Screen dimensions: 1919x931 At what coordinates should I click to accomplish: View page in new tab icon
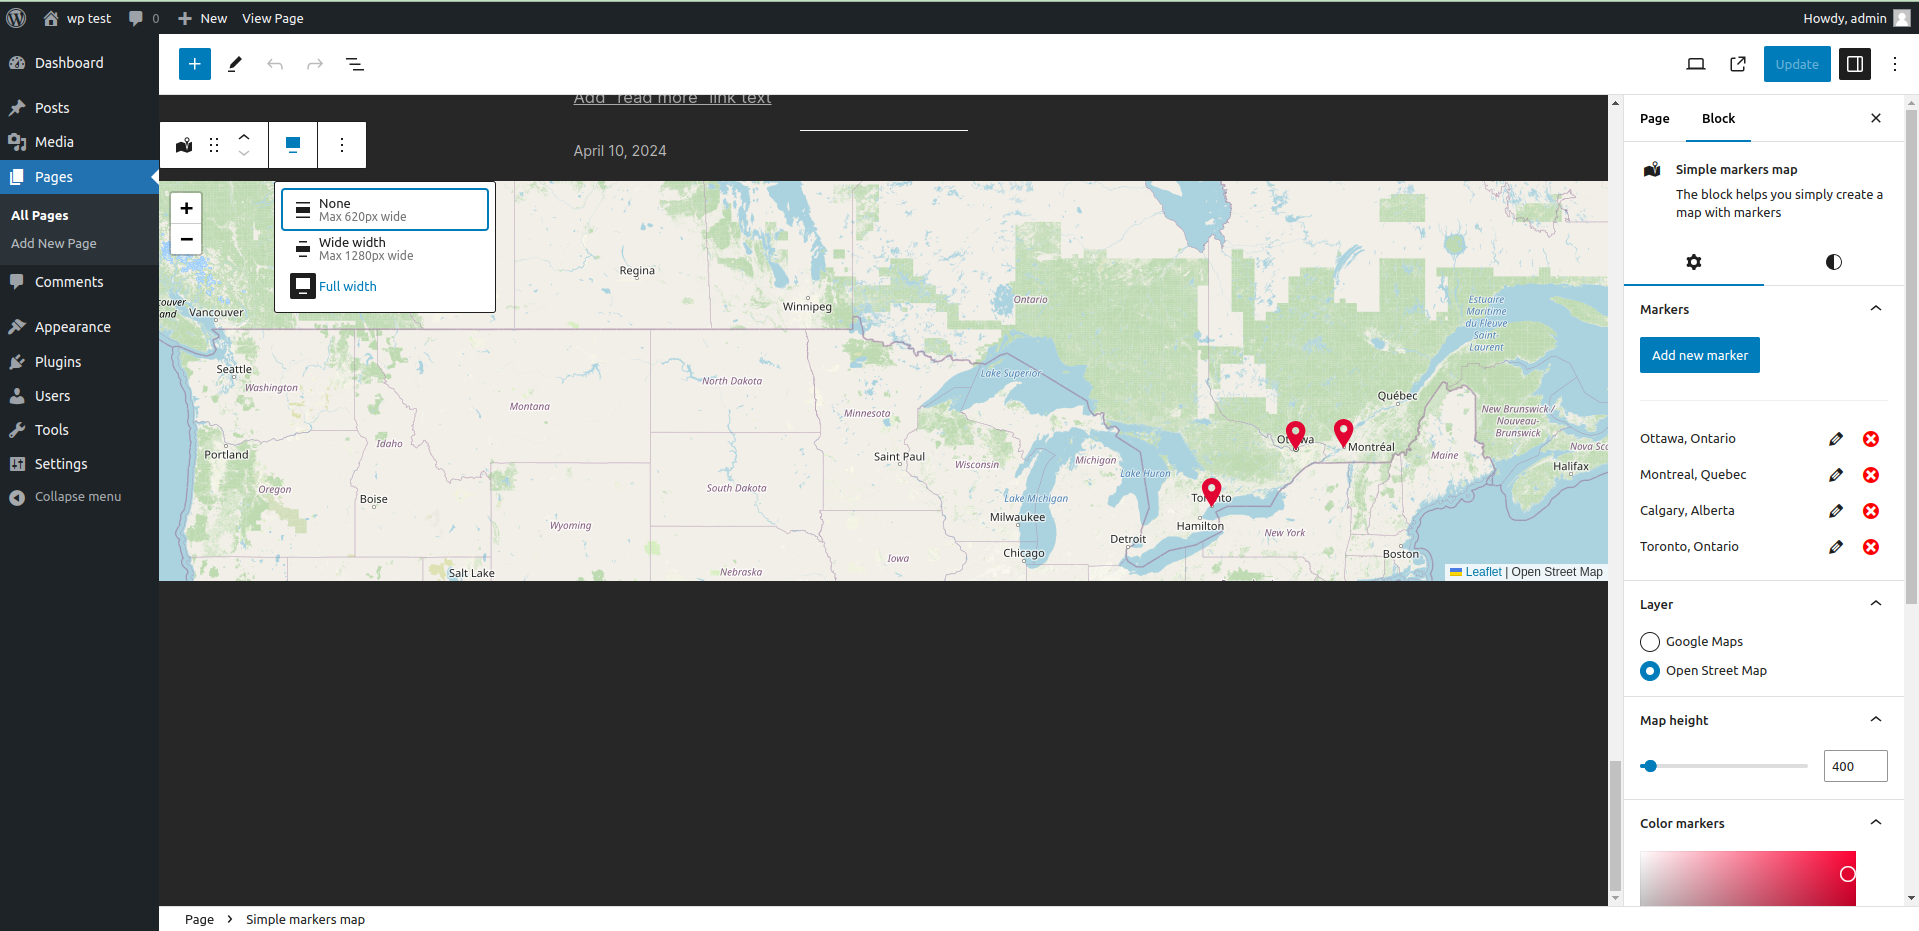(1738, 64)
